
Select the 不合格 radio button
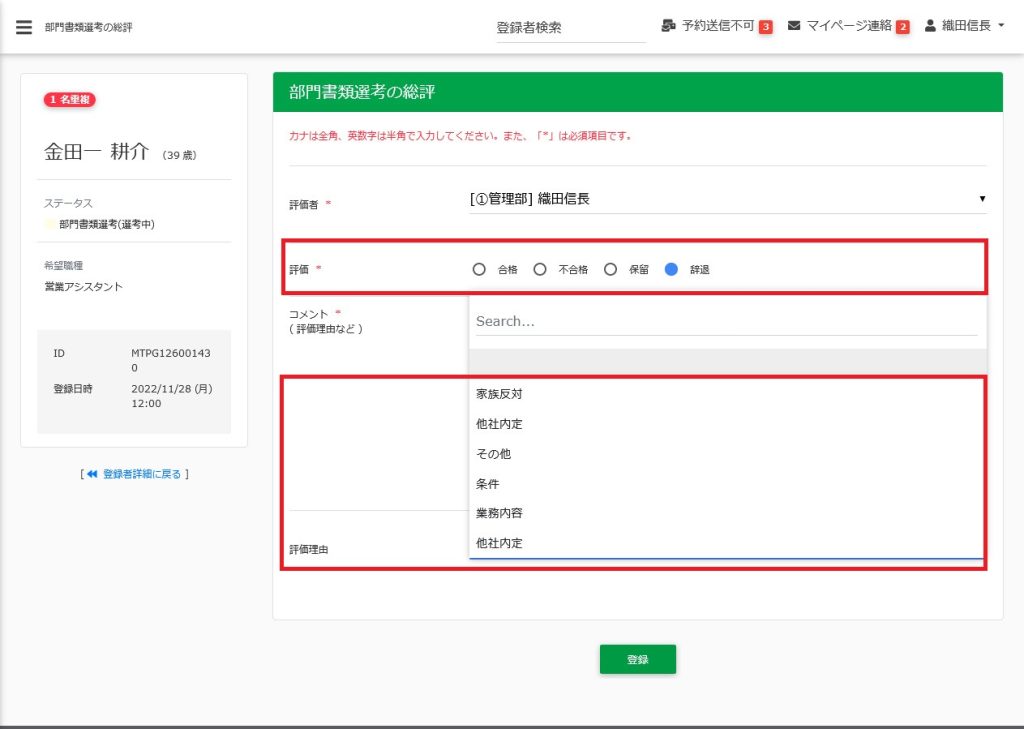pos(540,269)
